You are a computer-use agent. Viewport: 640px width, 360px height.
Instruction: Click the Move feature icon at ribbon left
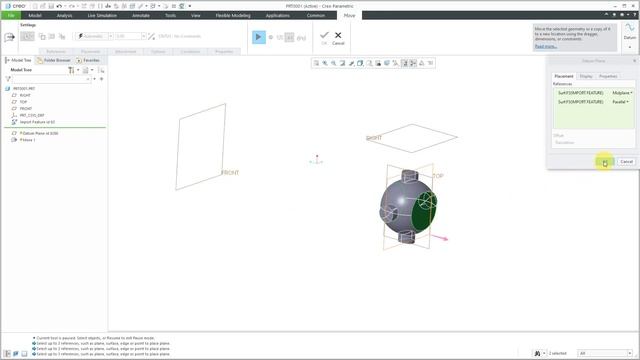click(9, 37)
